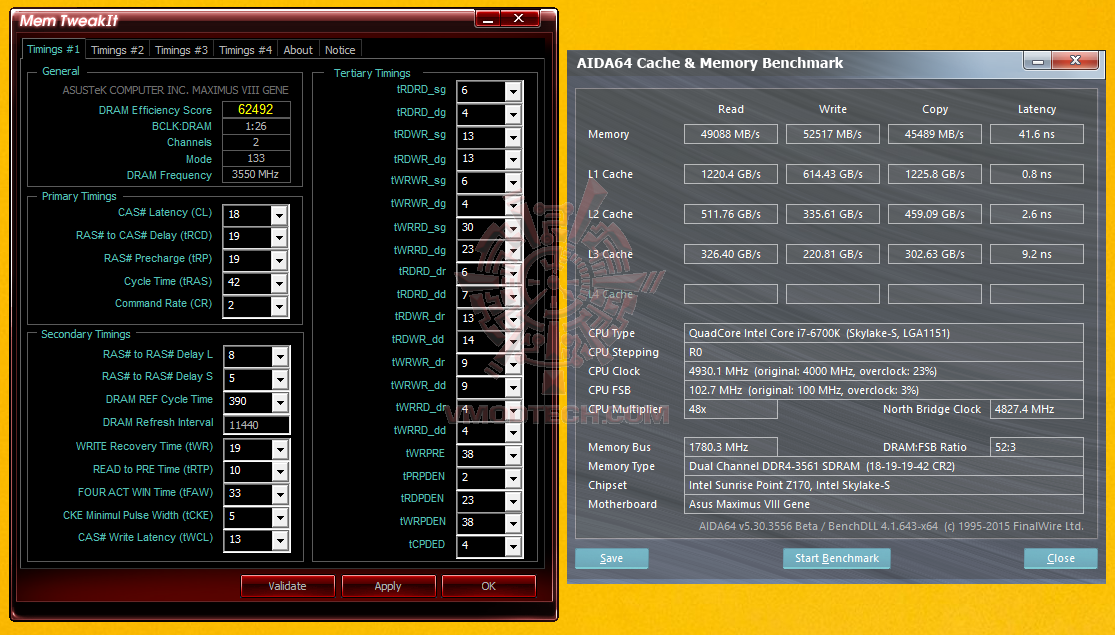Expand the tWRRD_dd dropdown

point(513,432)
